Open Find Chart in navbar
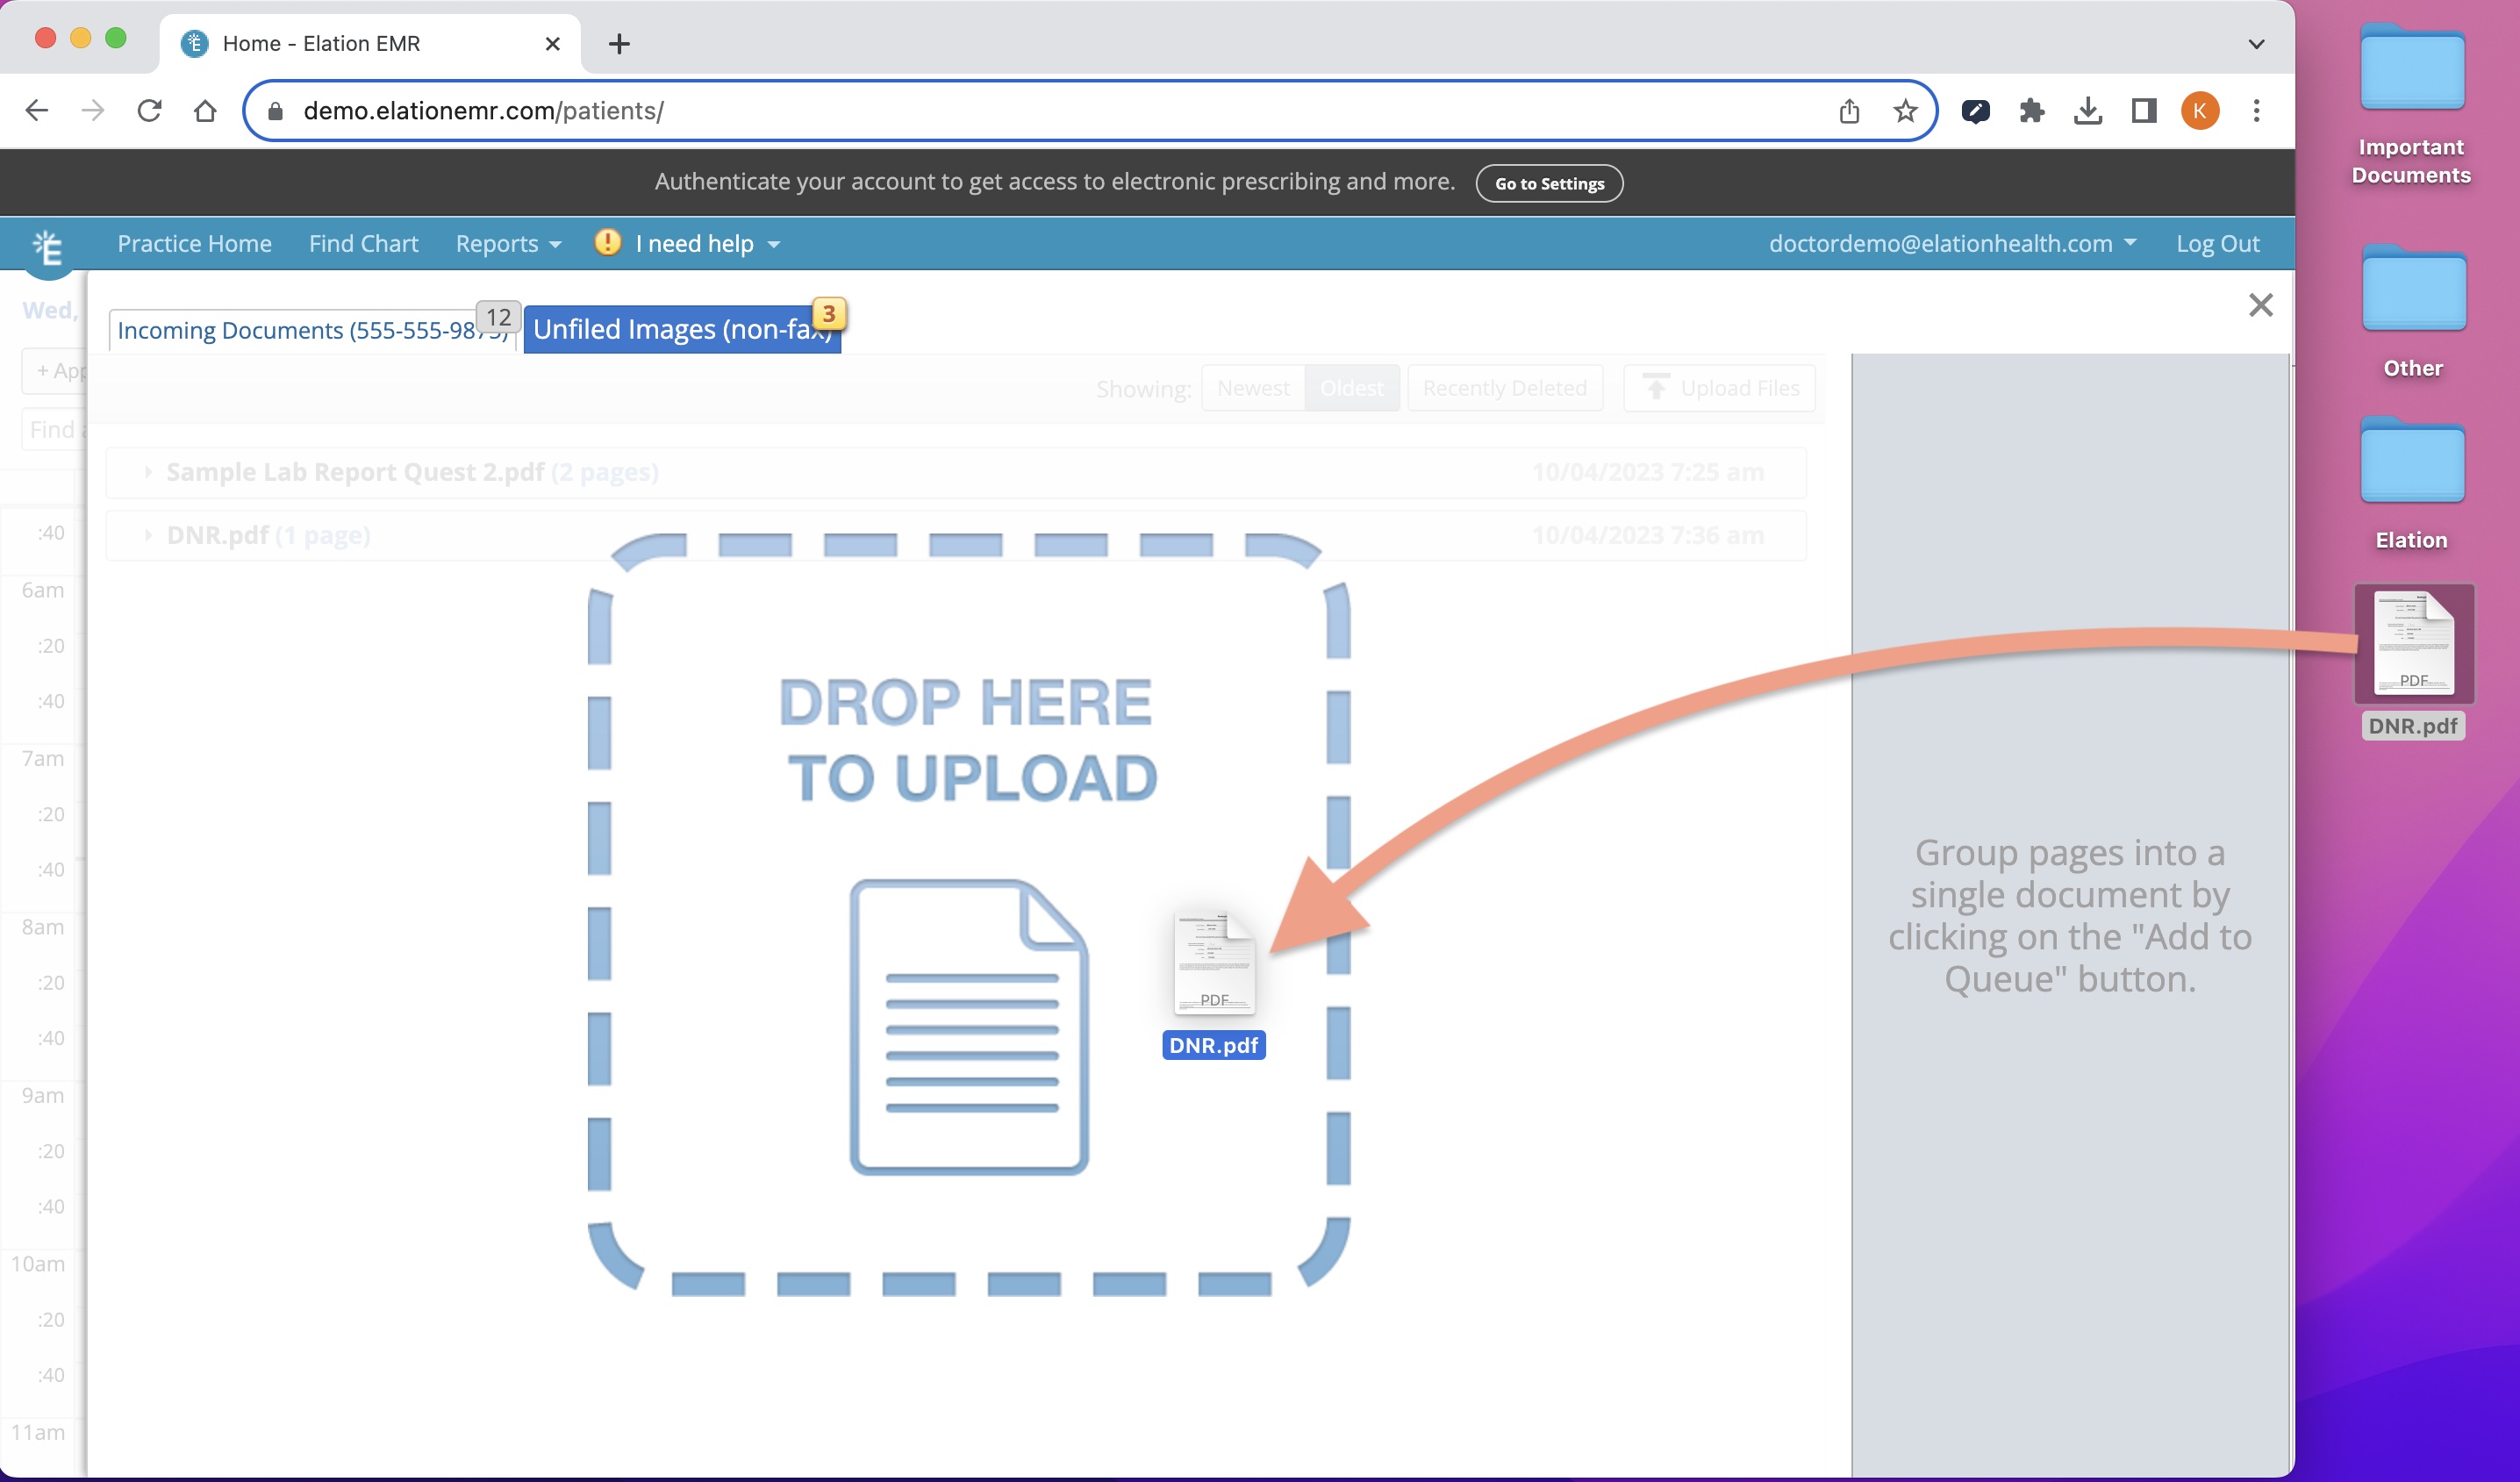 point(363,244)
